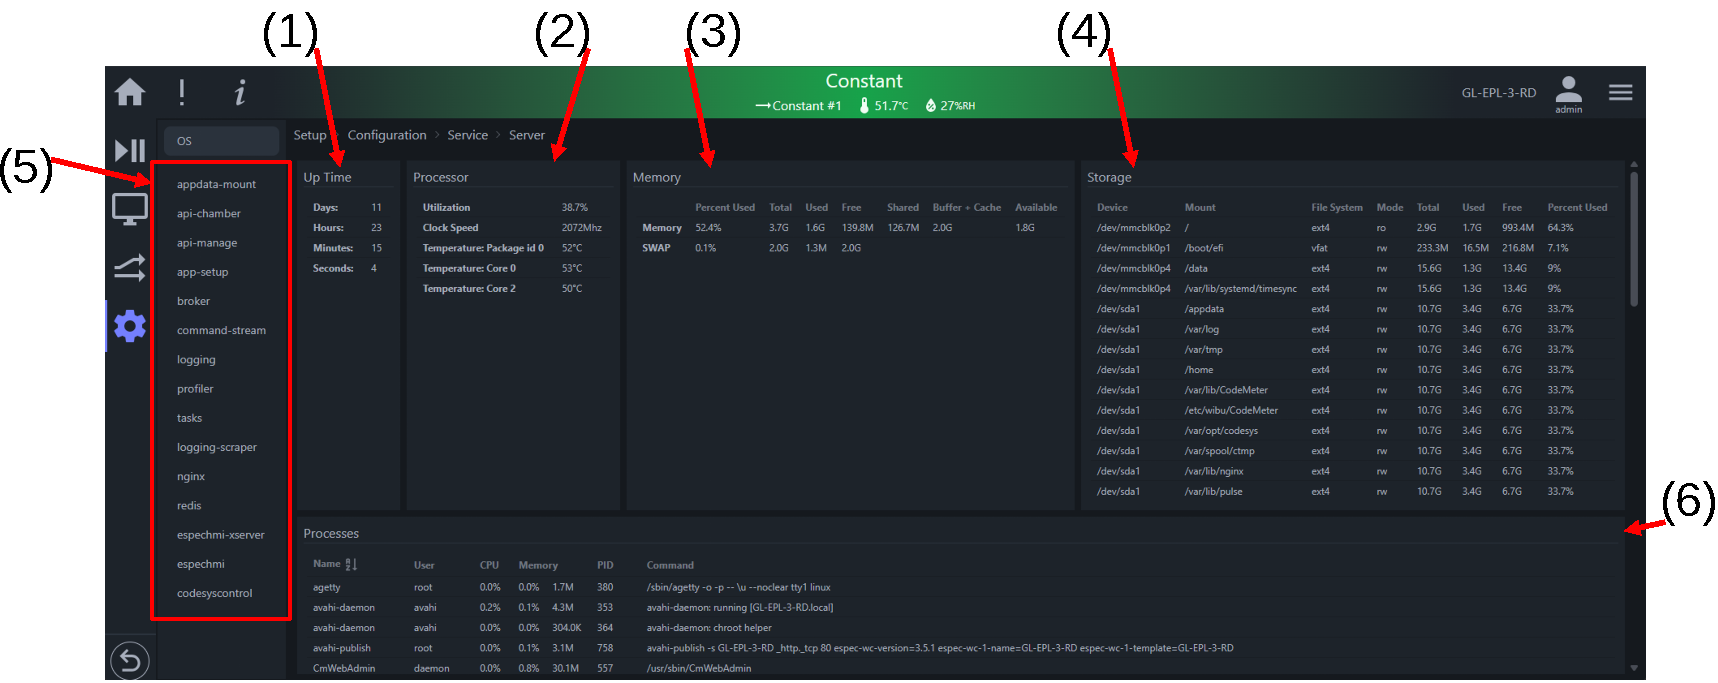The height and width of the screenshot is (683, 1718).
Task: Select espechmi-xserver service
Action: click(221, 535)
